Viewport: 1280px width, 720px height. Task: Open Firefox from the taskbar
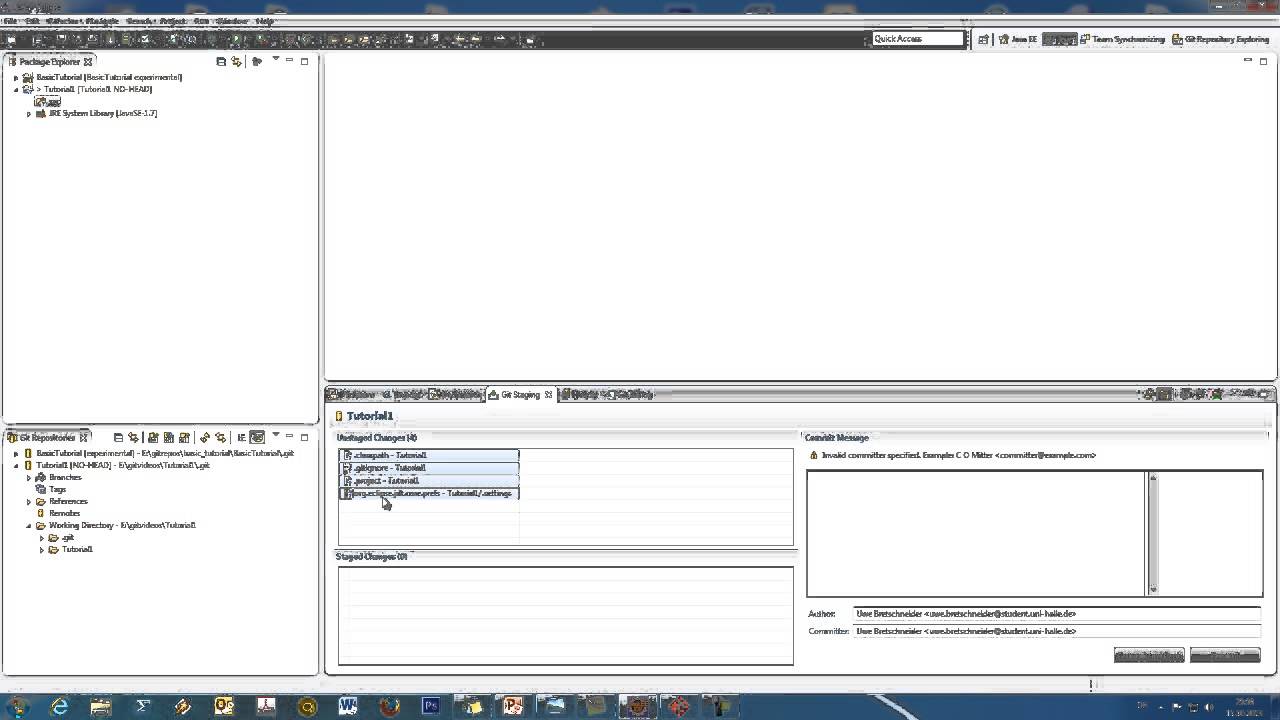[x=389, y=706]
